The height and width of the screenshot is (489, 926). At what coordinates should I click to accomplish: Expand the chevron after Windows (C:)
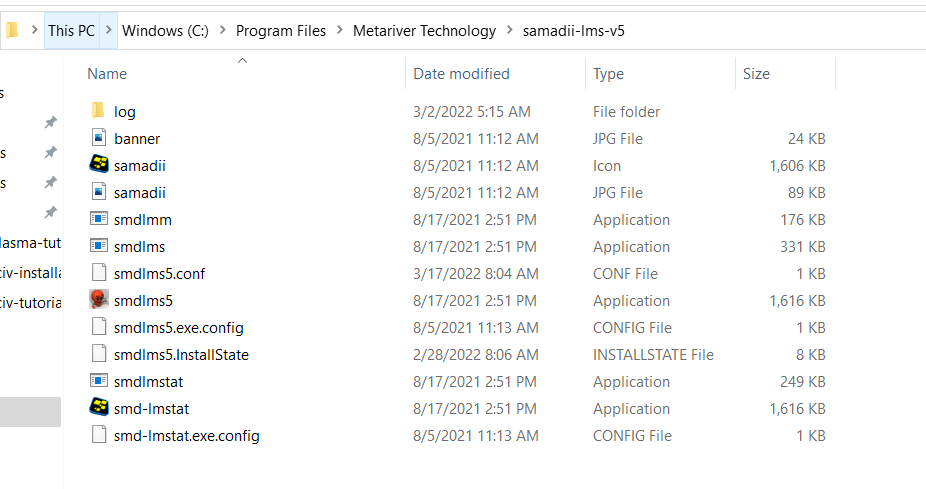pos(223,30)
